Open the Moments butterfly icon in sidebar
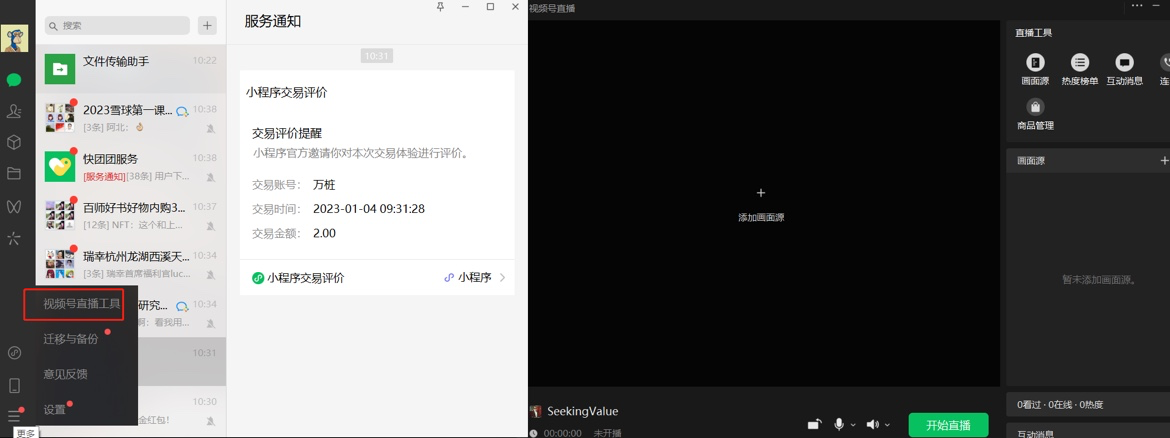 point(13,207)
